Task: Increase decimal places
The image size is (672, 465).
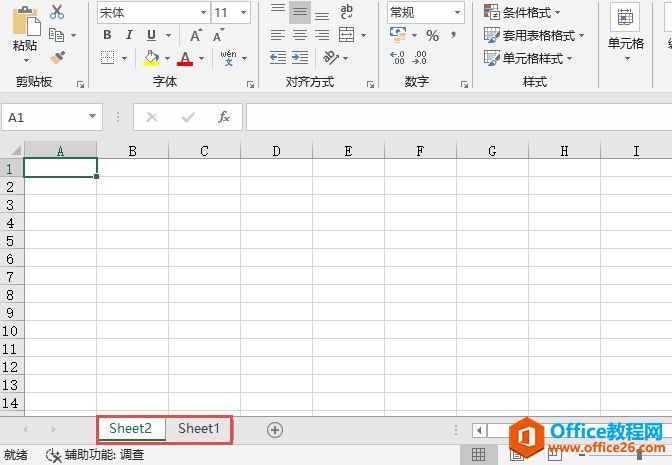Action: pos(397,57)
